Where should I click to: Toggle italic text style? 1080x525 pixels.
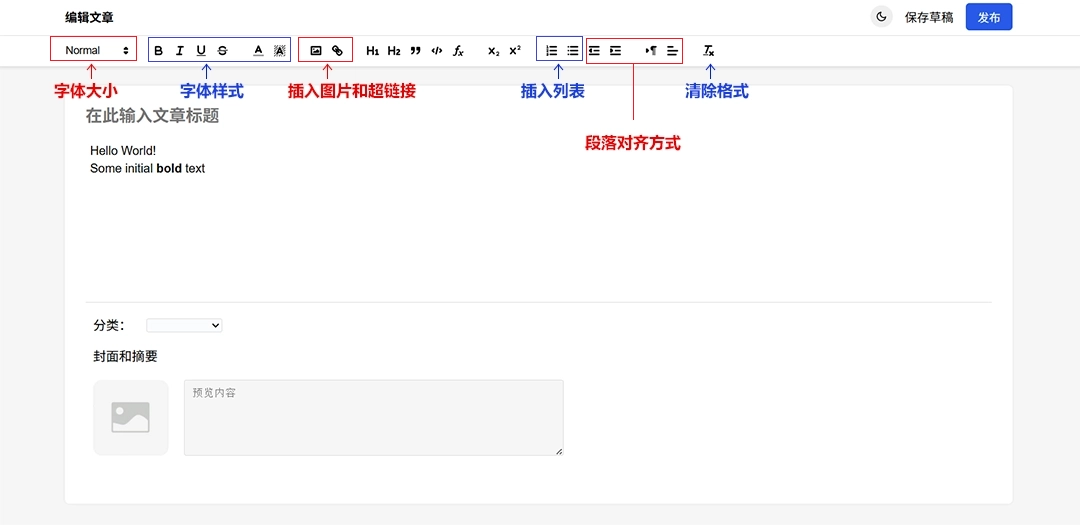[x=180, y=50]
